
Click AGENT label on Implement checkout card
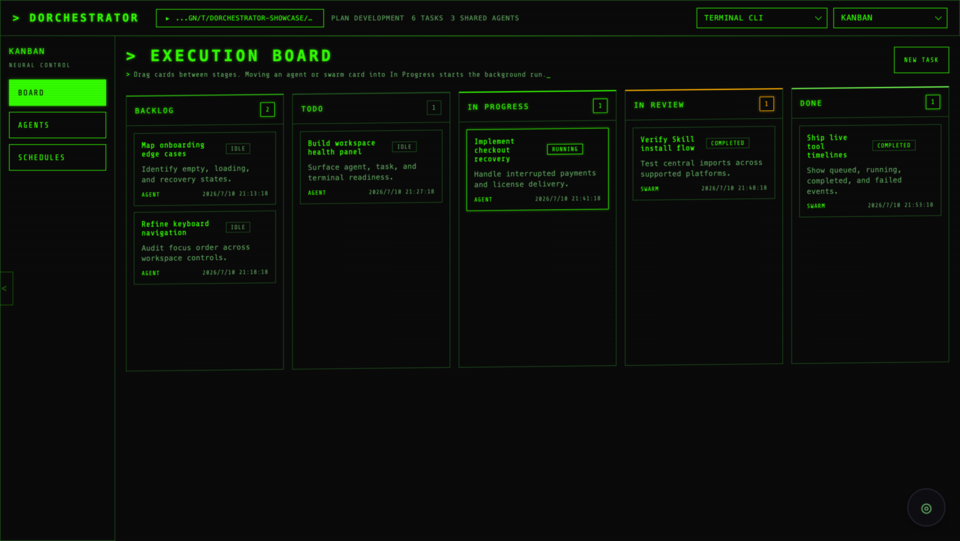pos(483,200)
